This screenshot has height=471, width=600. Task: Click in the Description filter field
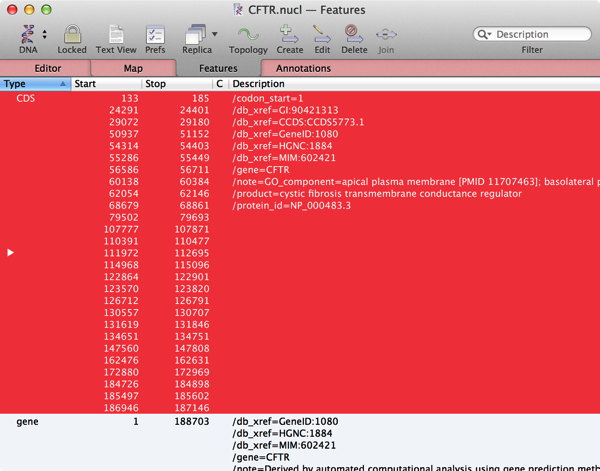[x=540, y=34]
